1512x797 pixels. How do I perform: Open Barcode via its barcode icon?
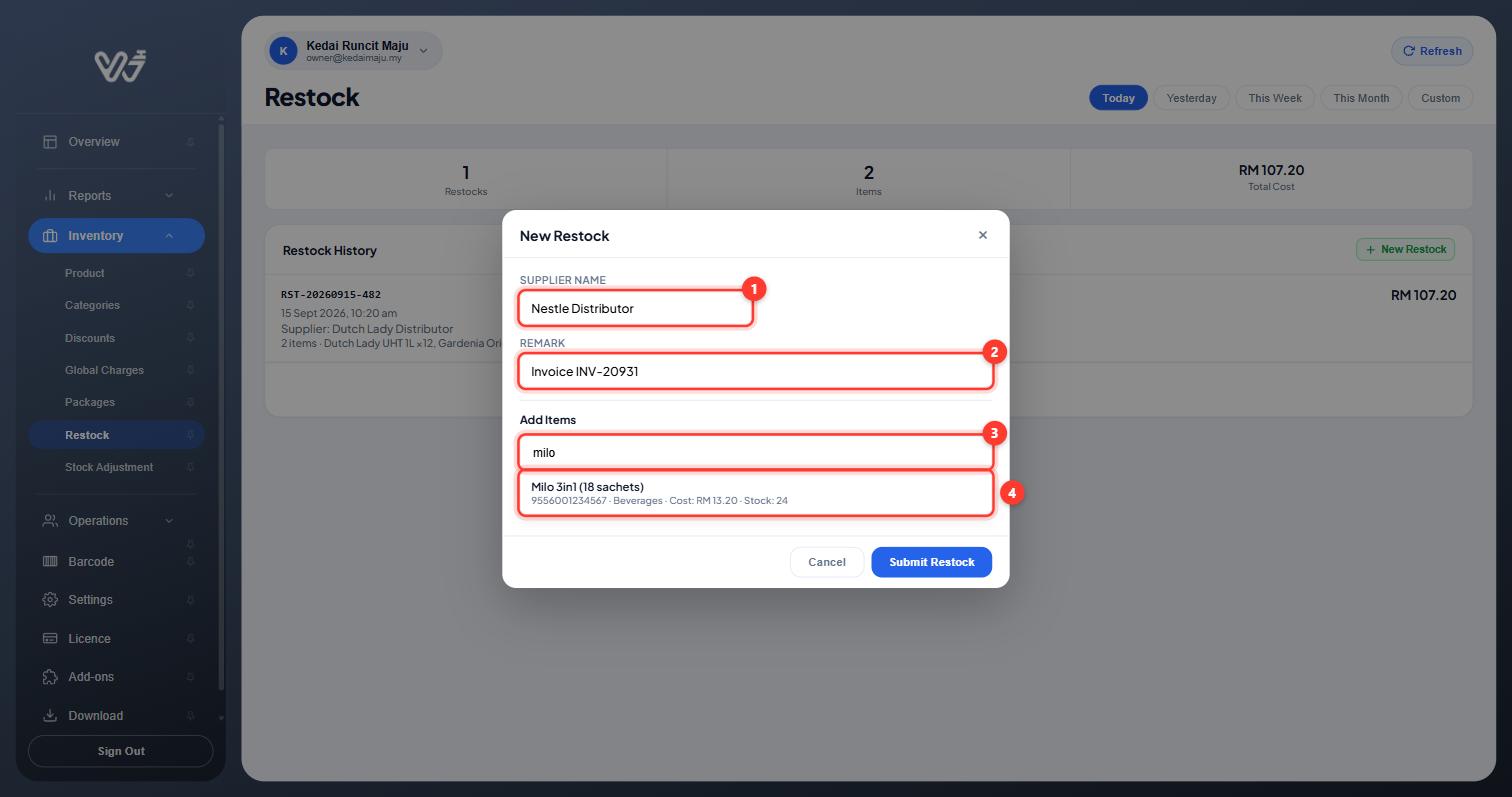click(x=50, y=562)
